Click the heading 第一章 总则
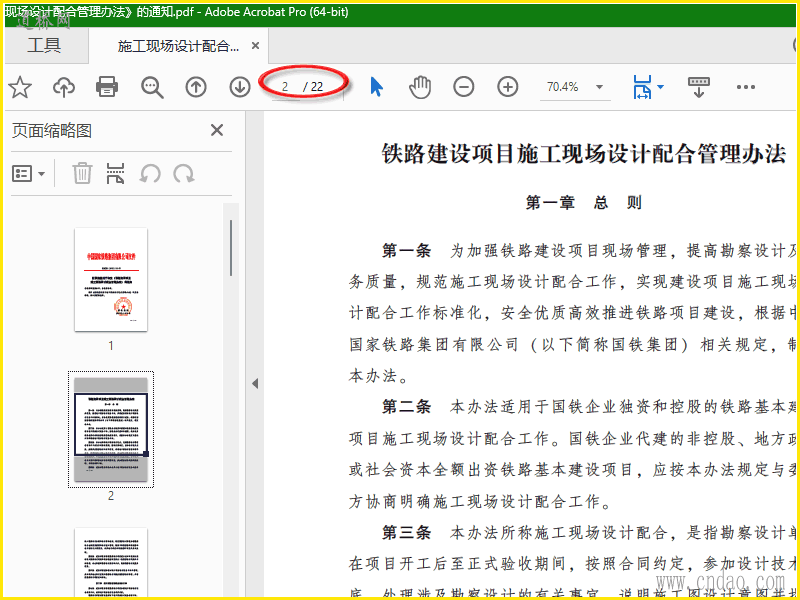Image resolution: width=800 pixels, height=600 pixels. tap(584, 203)
